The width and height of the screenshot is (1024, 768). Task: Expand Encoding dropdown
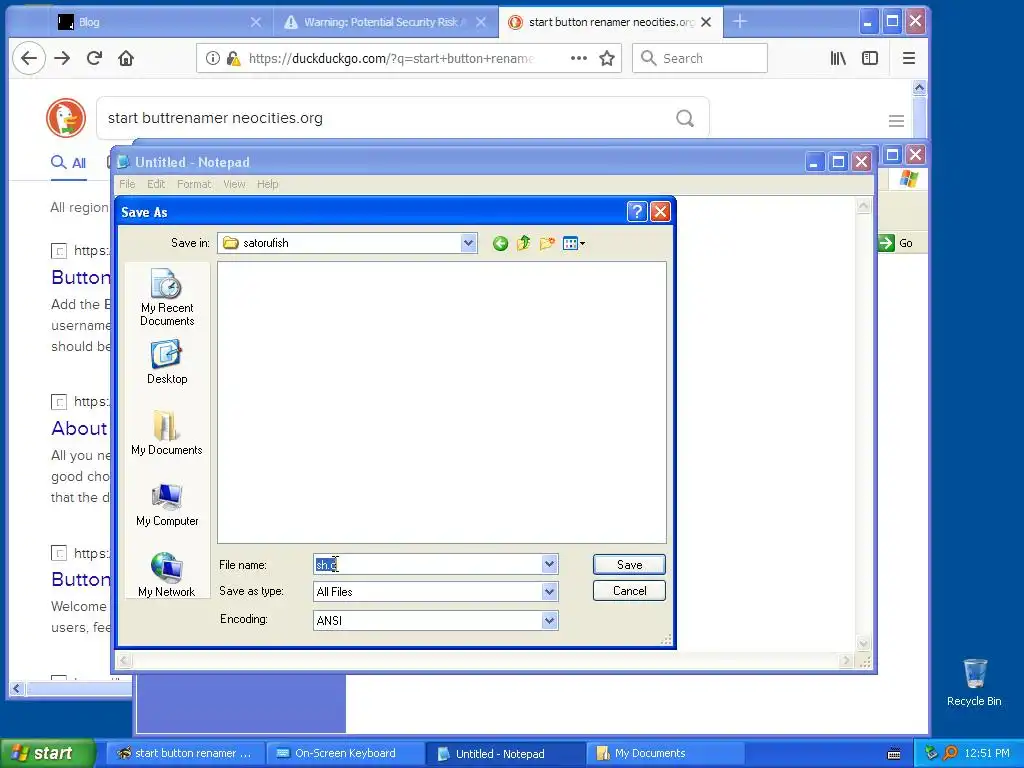[549, 620]
